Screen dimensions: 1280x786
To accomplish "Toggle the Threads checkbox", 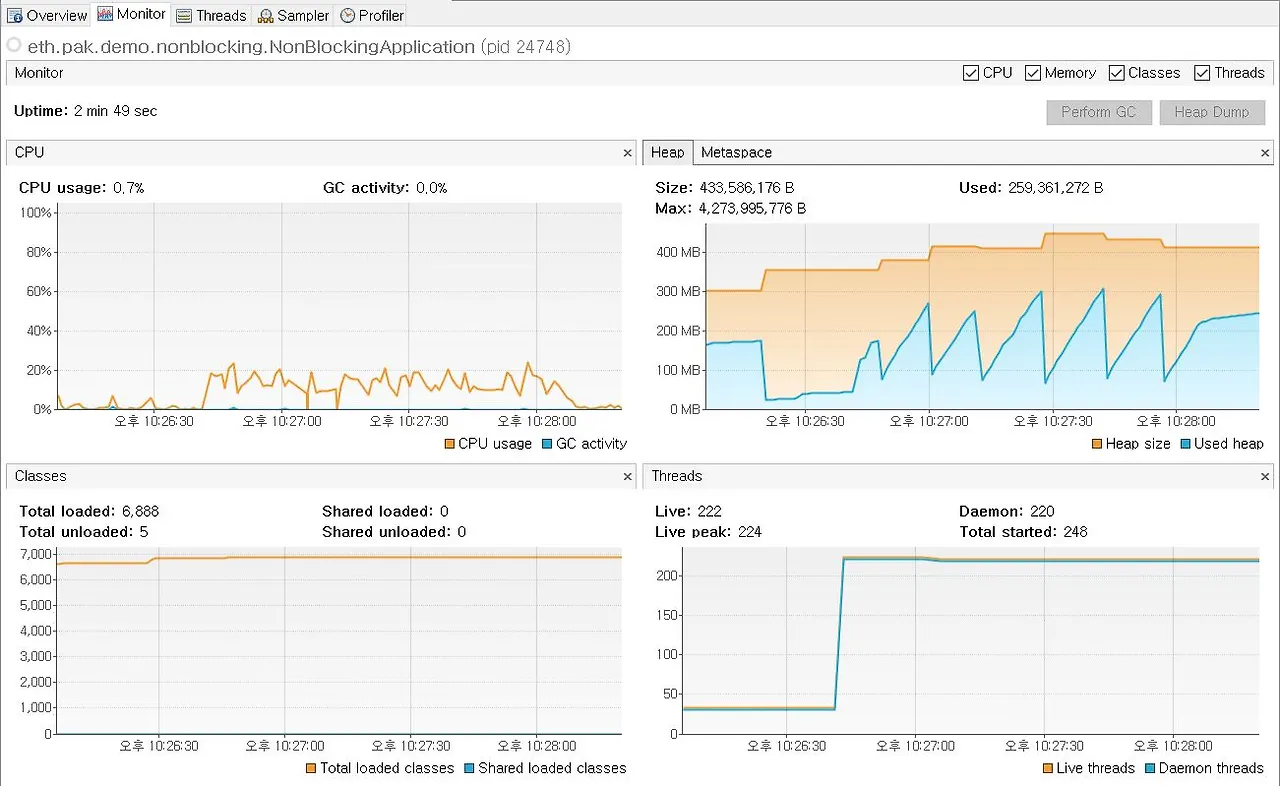I will click(1202, 73).
